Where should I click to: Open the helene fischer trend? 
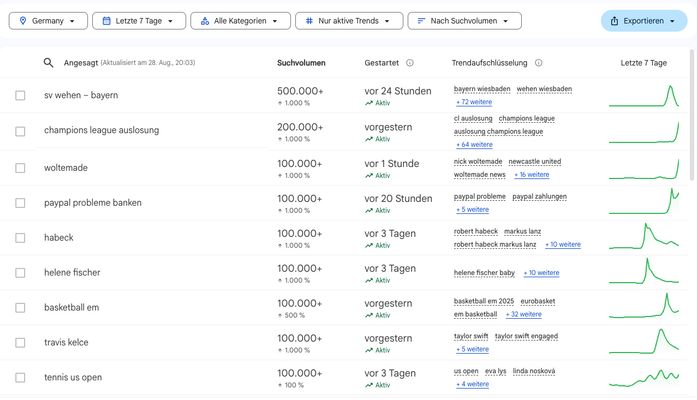(x=72, y=272)
